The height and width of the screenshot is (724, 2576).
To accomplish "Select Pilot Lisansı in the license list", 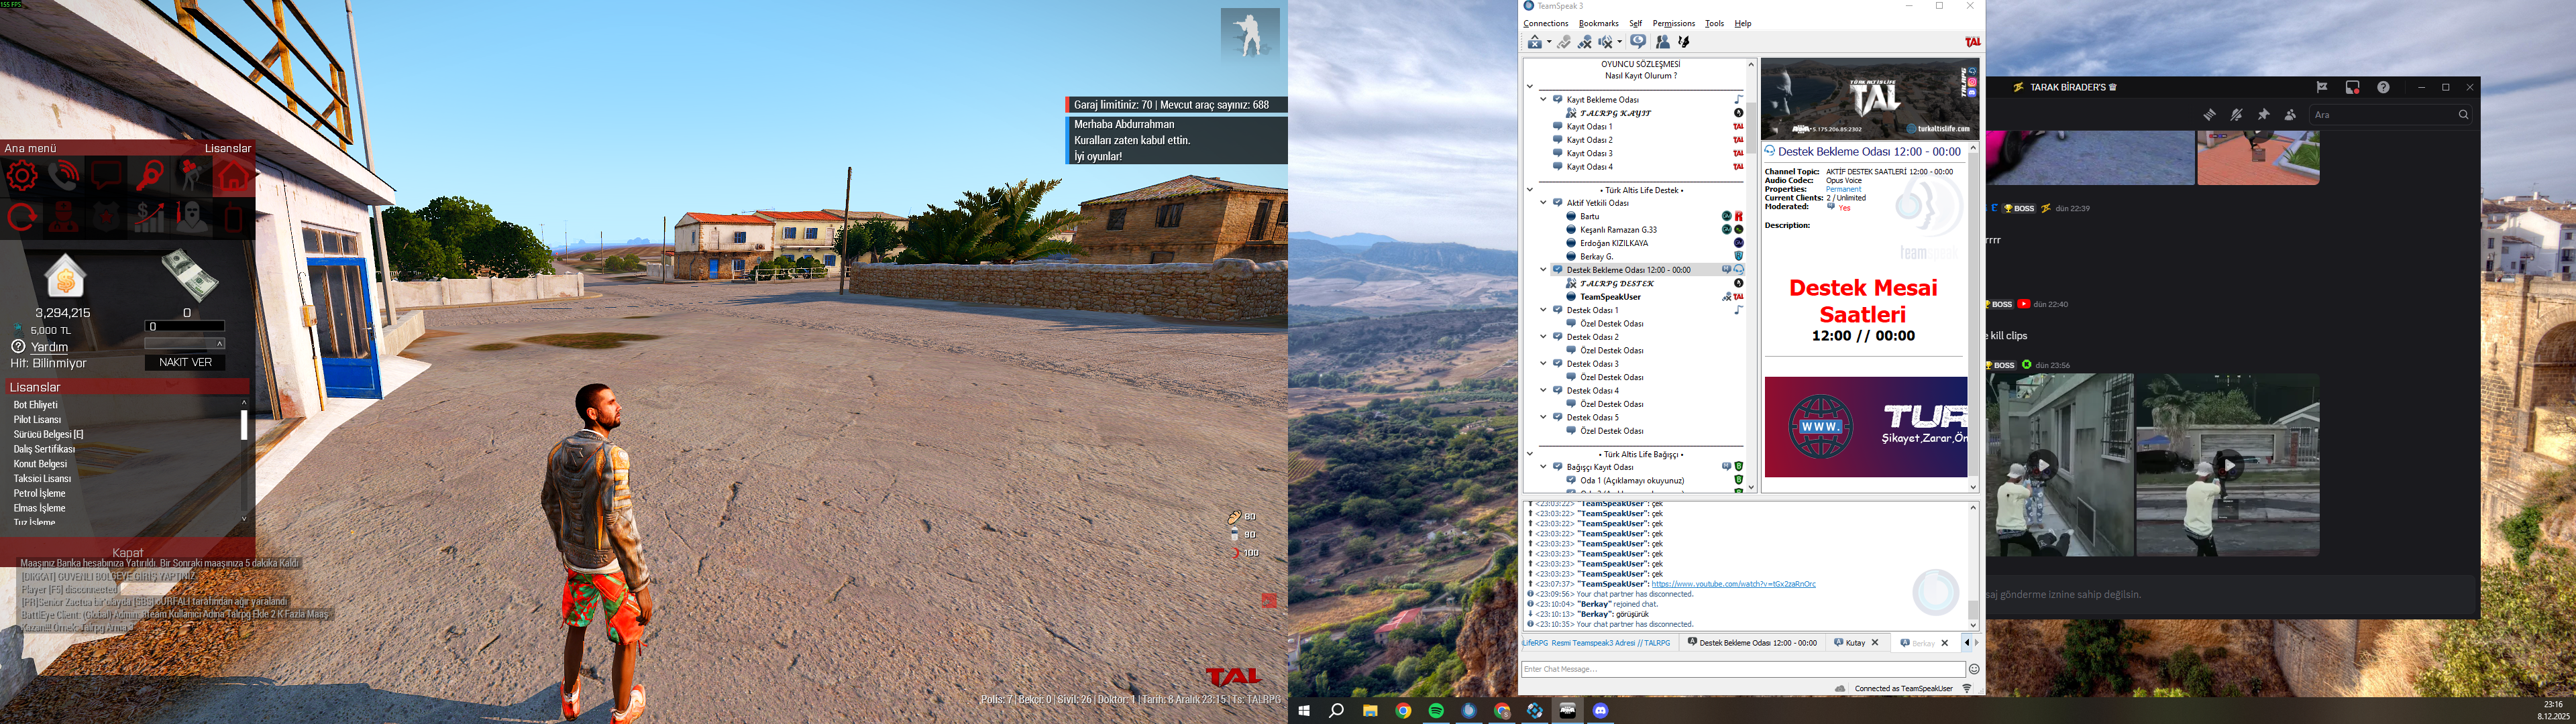I will pos(37,420).
